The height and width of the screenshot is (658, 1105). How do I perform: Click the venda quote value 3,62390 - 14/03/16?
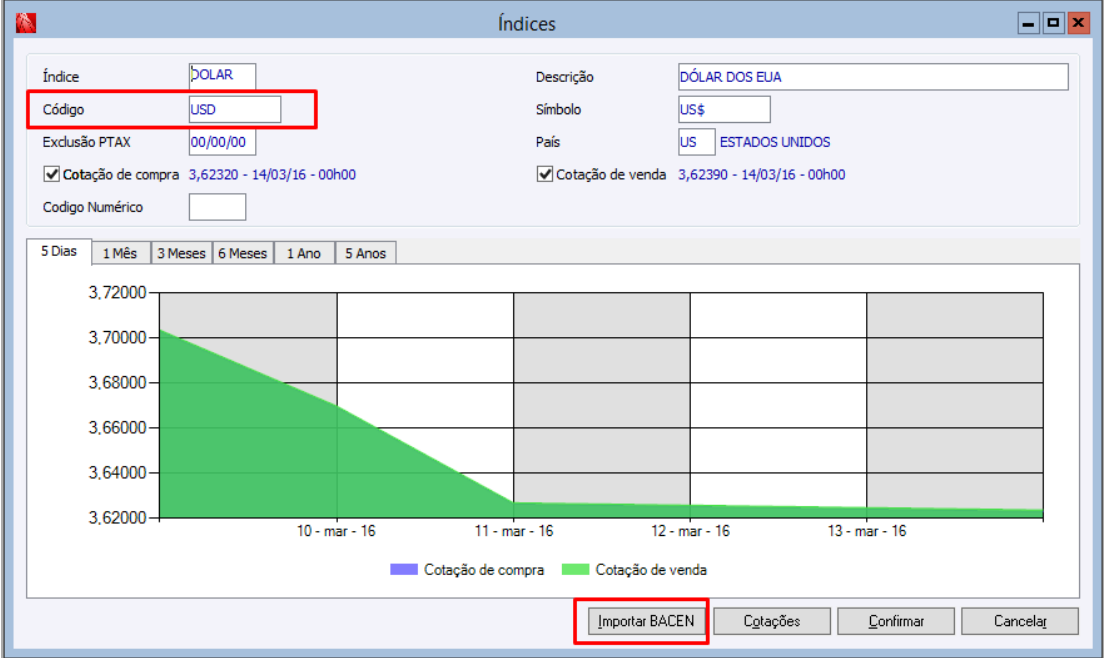click(761, 175)
